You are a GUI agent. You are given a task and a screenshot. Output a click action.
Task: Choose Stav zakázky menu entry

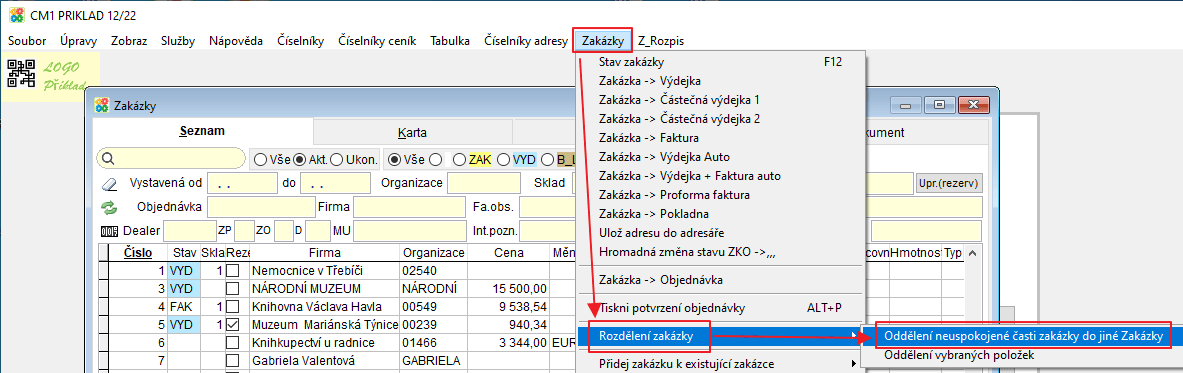[x=721, y=62]
